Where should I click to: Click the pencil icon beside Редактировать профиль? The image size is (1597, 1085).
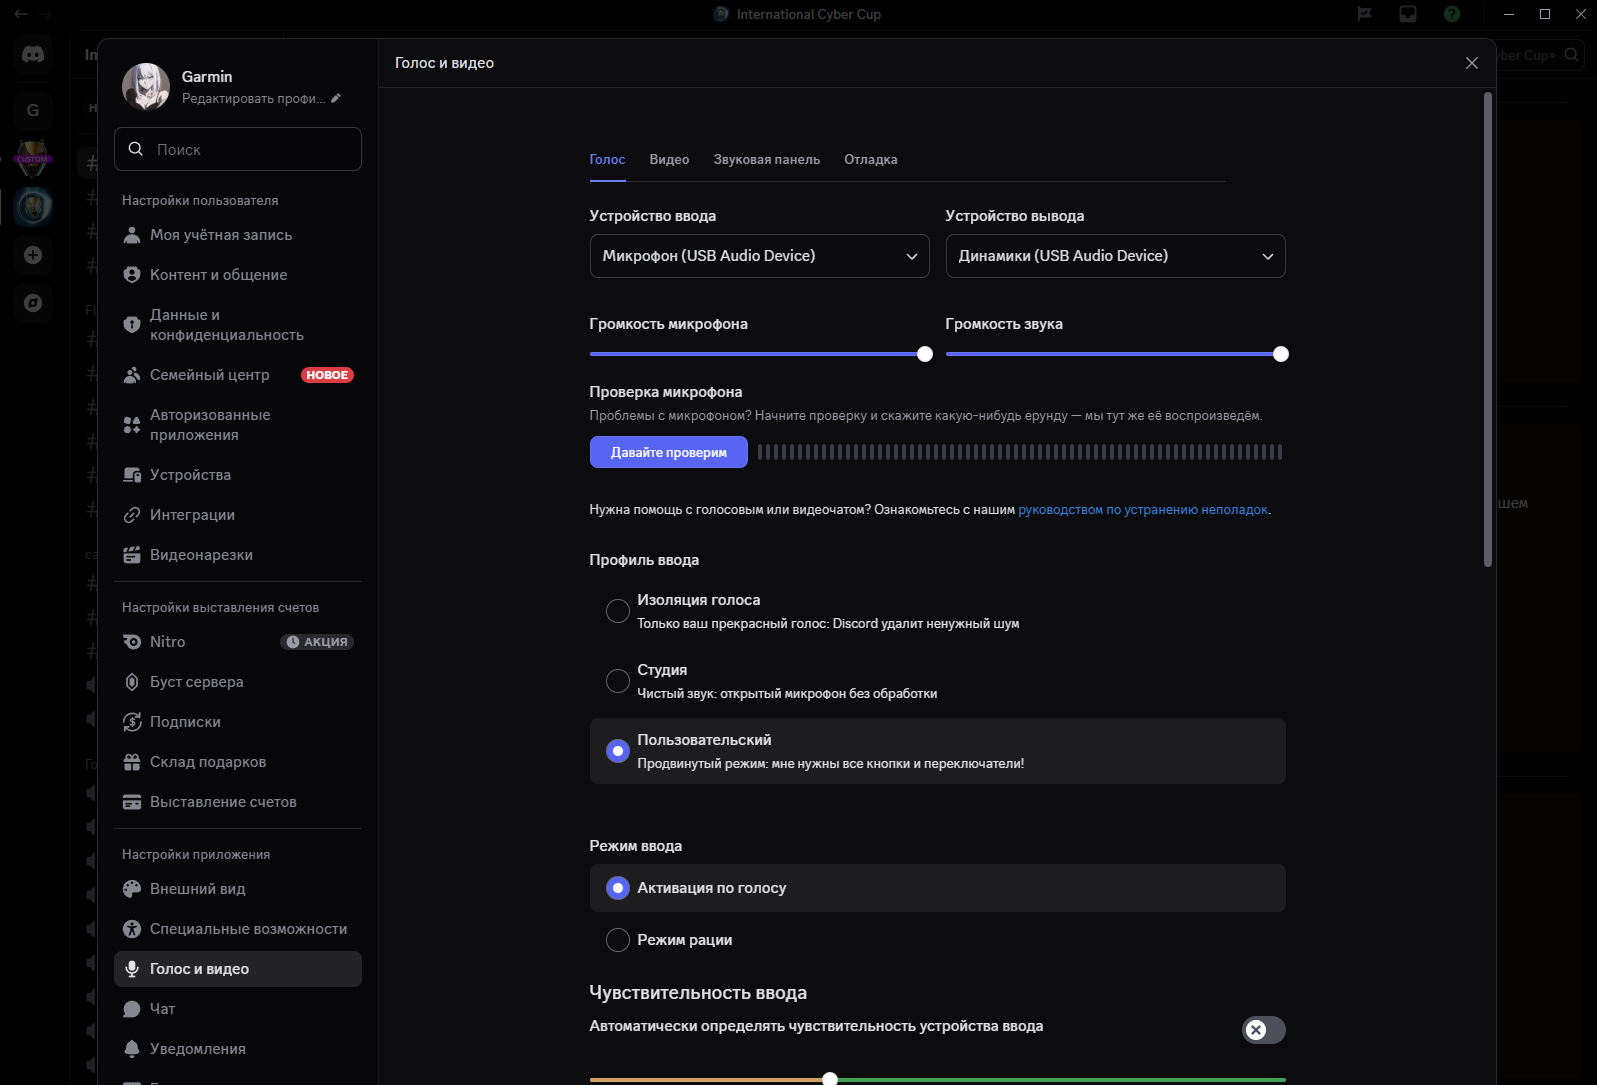pos(336,98)
